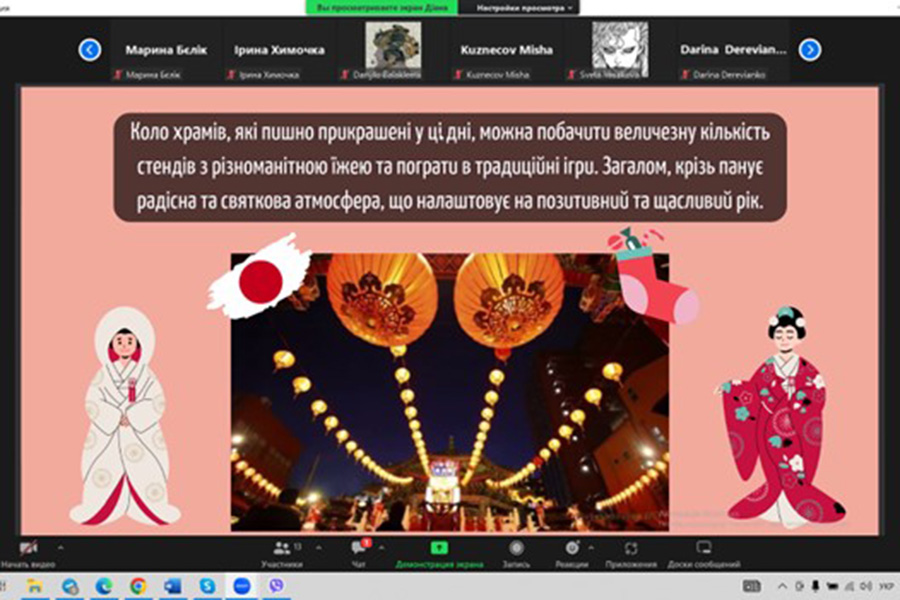Viewport: 900px width, 600px height.
Task: Select the Sveta manga-face avatar thumbnail
Action: click(x=620, y=47)
